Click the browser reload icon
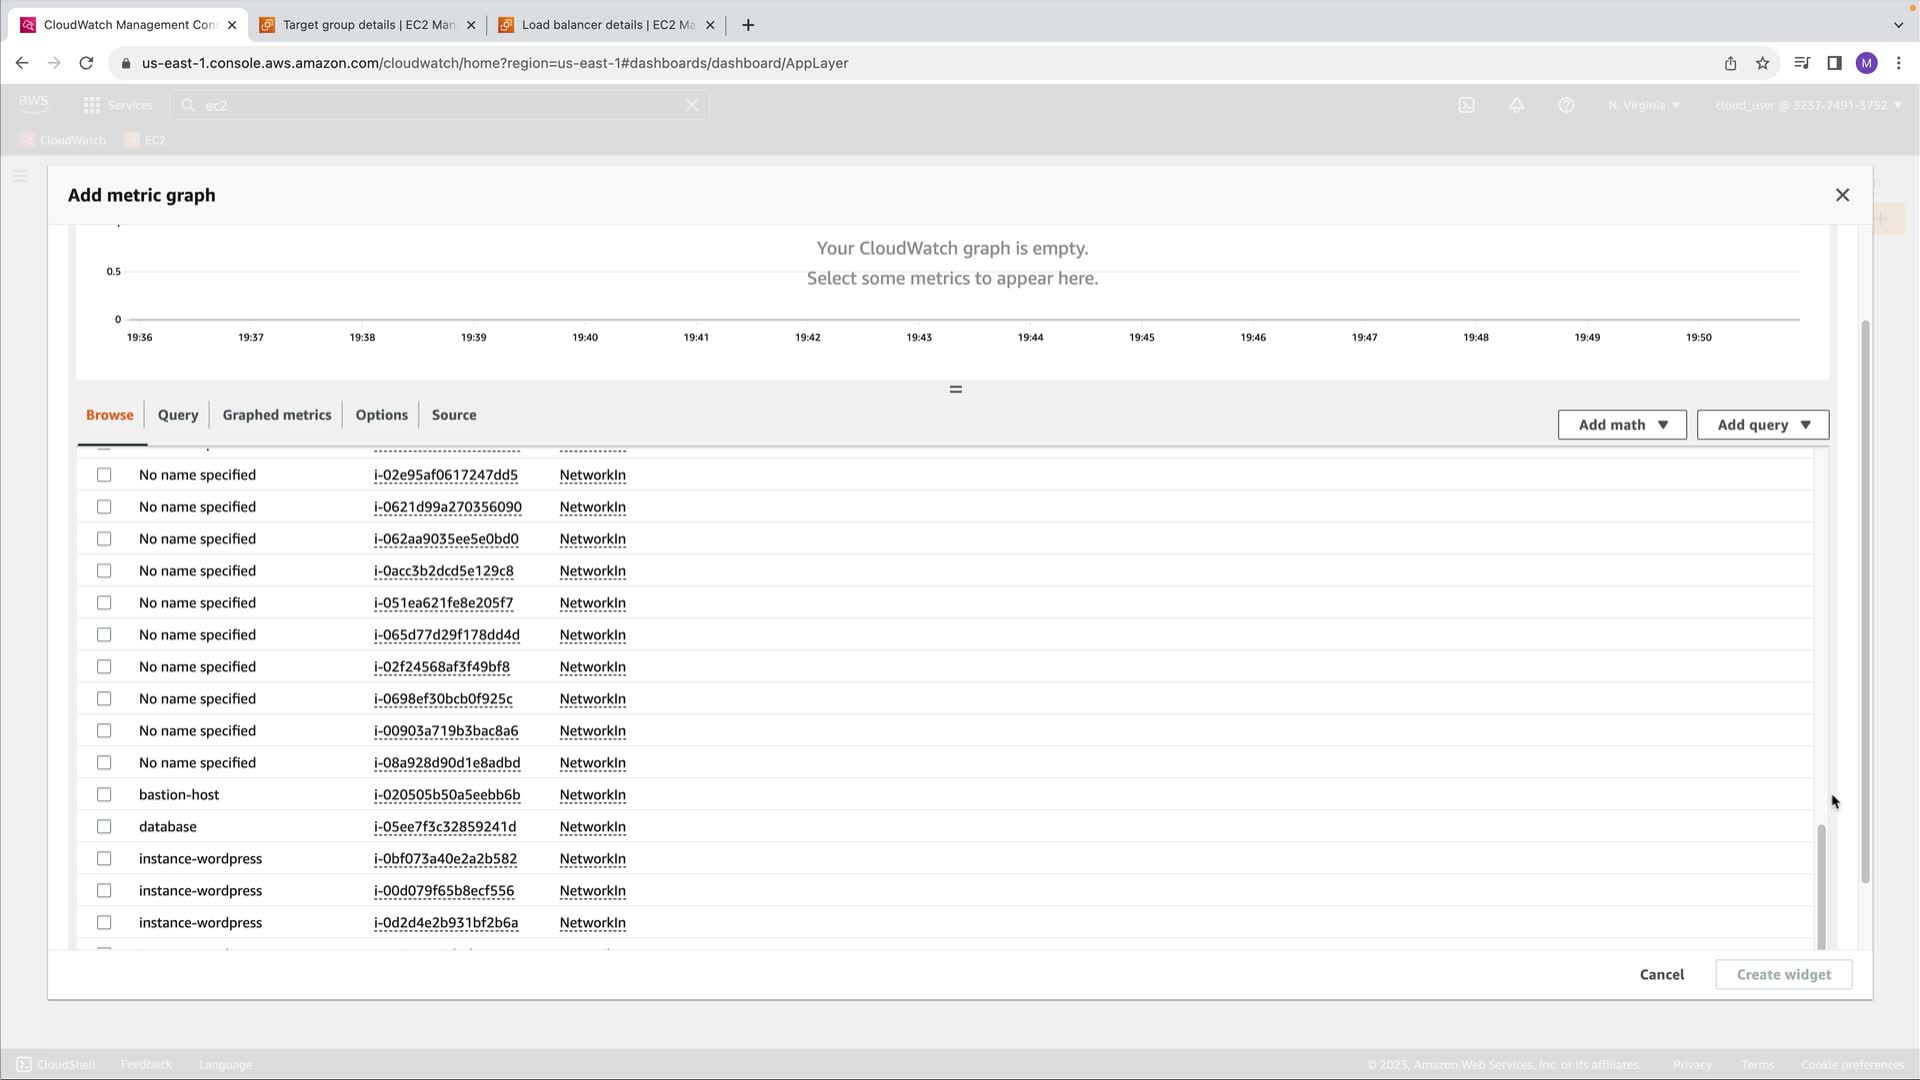 pyautogui.click(x=86, y=63)
